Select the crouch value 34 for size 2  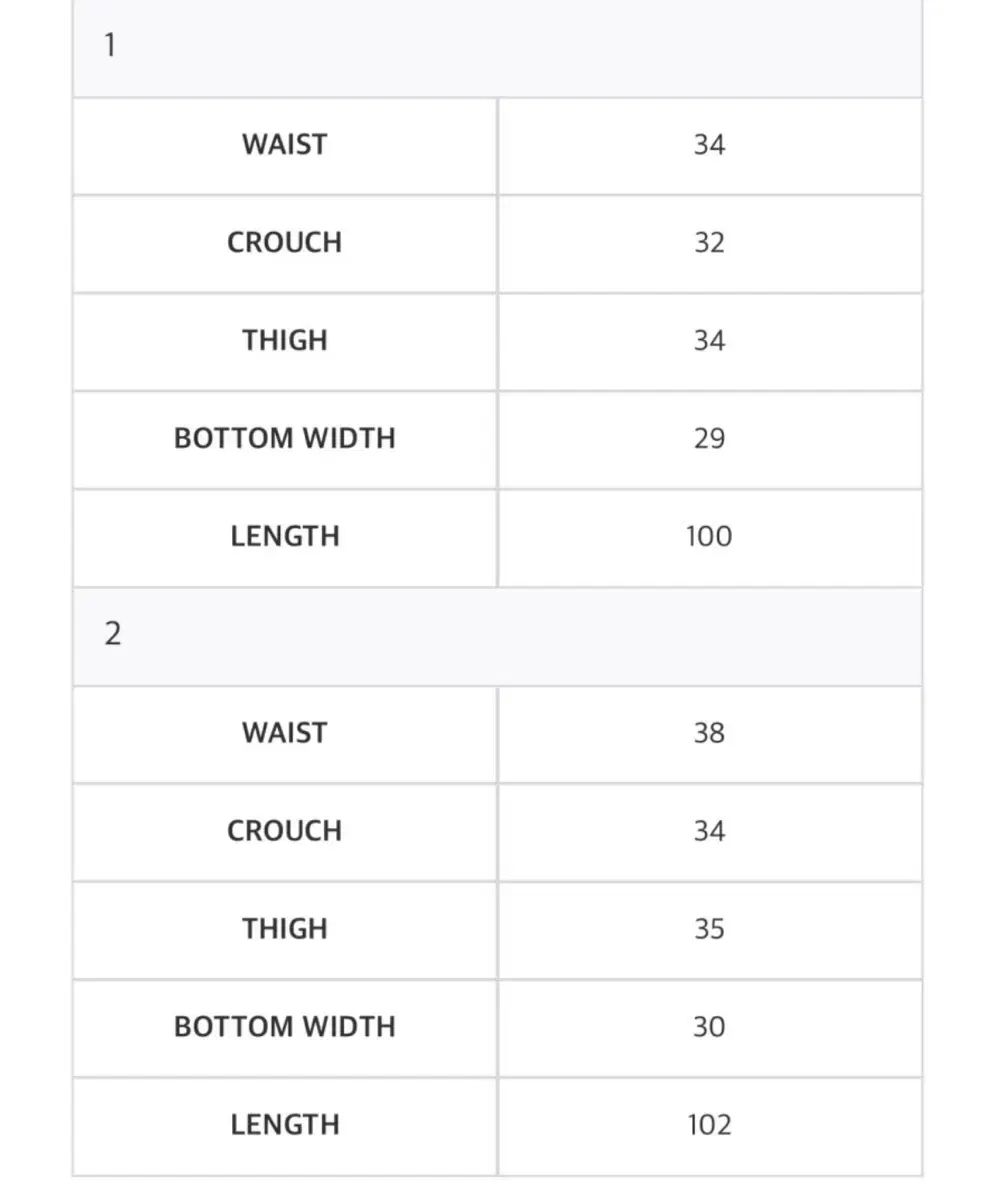709,830
